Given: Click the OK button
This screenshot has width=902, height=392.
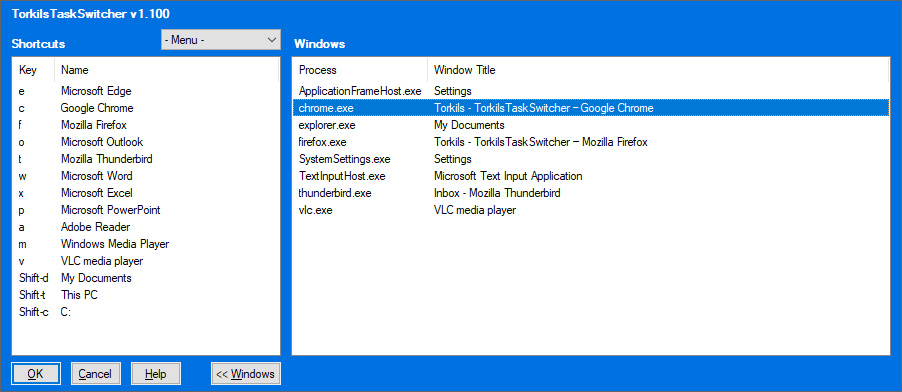Looking at the screenshot, I should coord(36,374).
